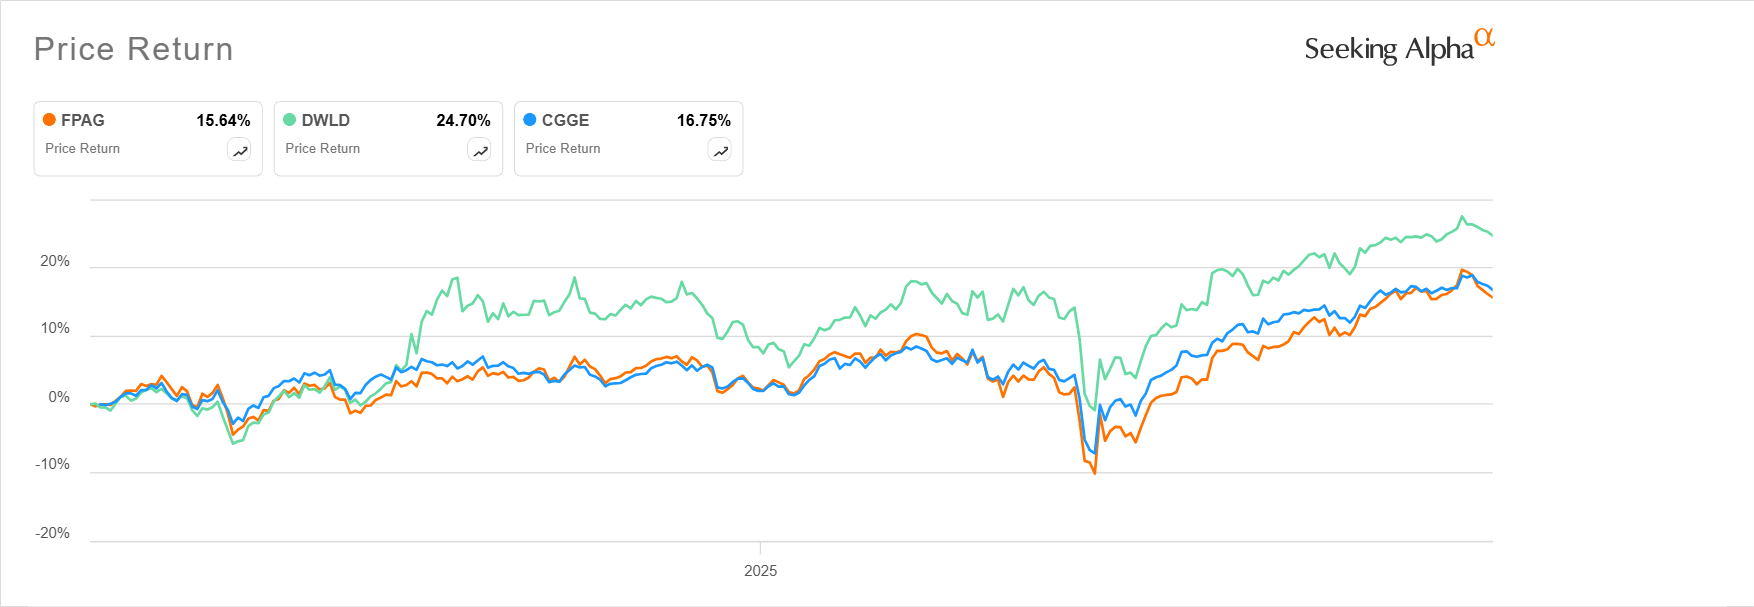The width and height of the screenshot is (1754, 607).
Task: Click the 2025 x-axis label
Action: coord(760,570)
